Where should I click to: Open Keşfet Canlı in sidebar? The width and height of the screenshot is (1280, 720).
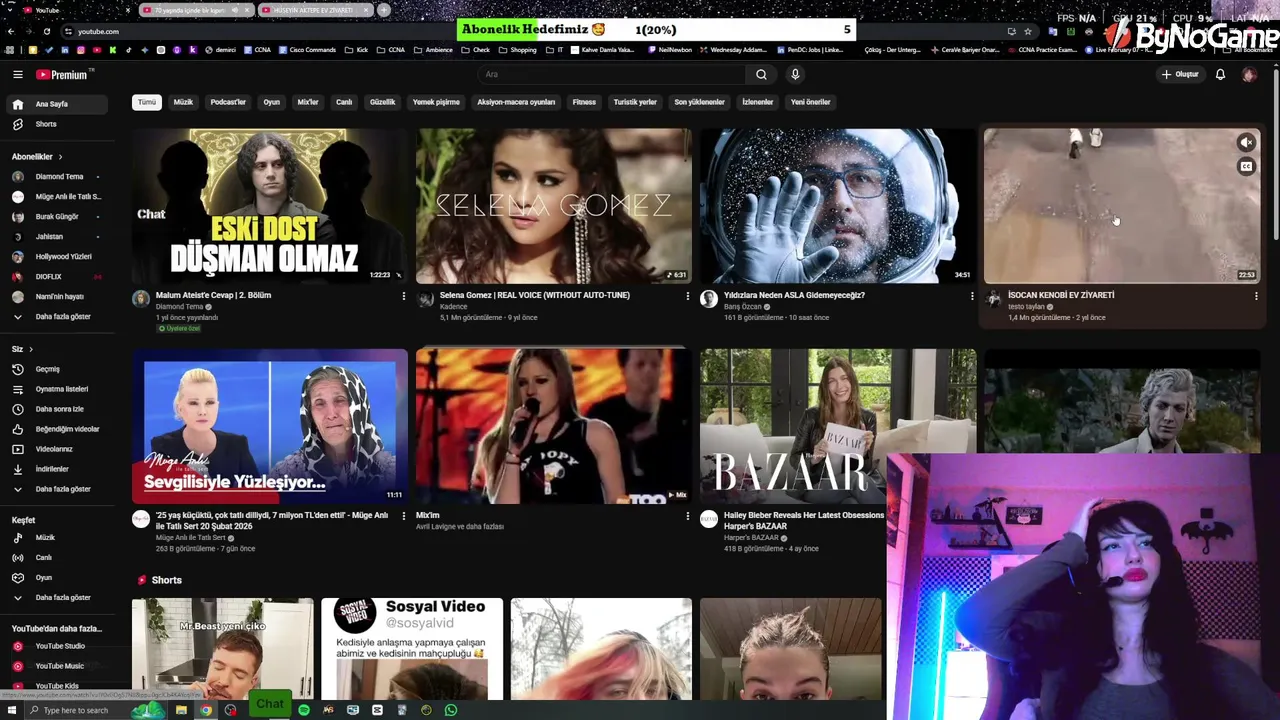coord(43,558)
